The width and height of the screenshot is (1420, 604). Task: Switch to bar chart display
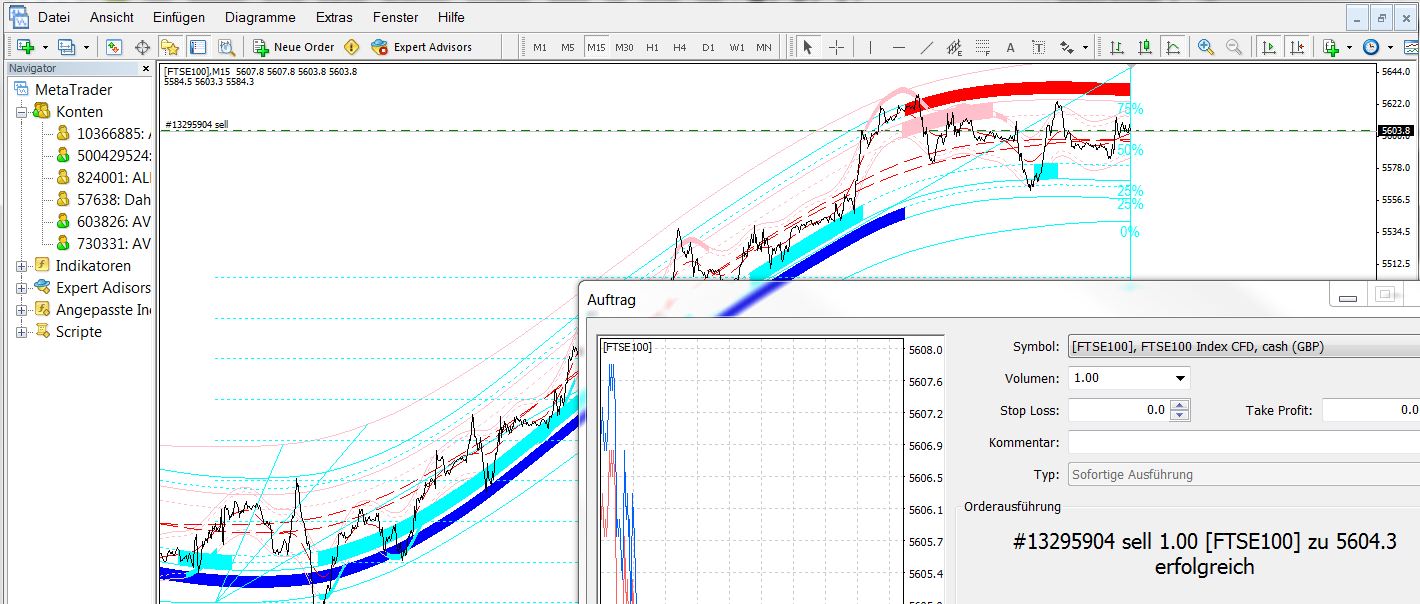coord(1116,47)
